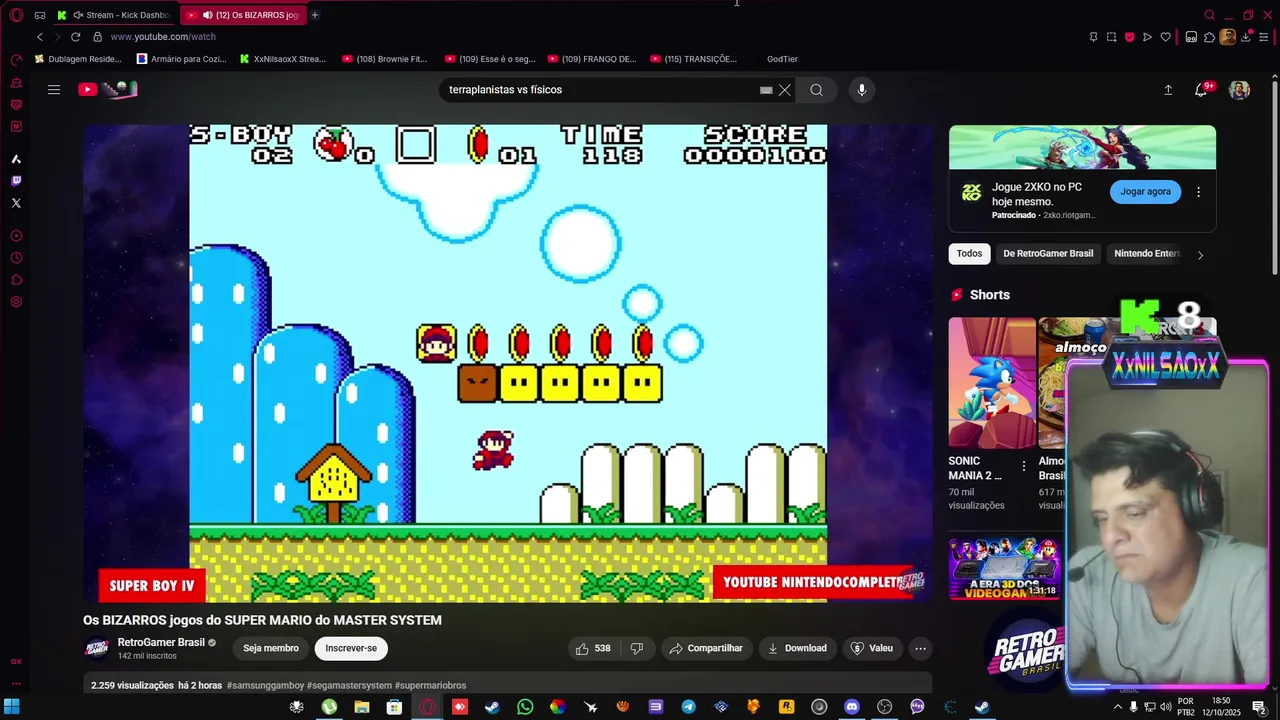Search tabs with the title bar magnifier

click(x=1209, y=15)
